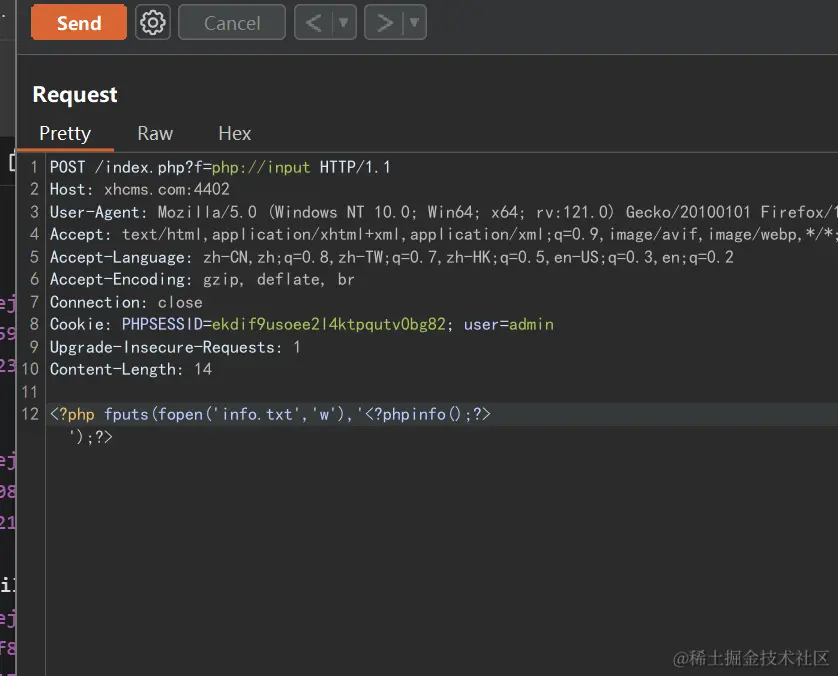Click the Accept-Encoding: gzip, deflate, br line
Image resolution: width=838 pixels, height=676 pixels.
click(x=202, y=279)
